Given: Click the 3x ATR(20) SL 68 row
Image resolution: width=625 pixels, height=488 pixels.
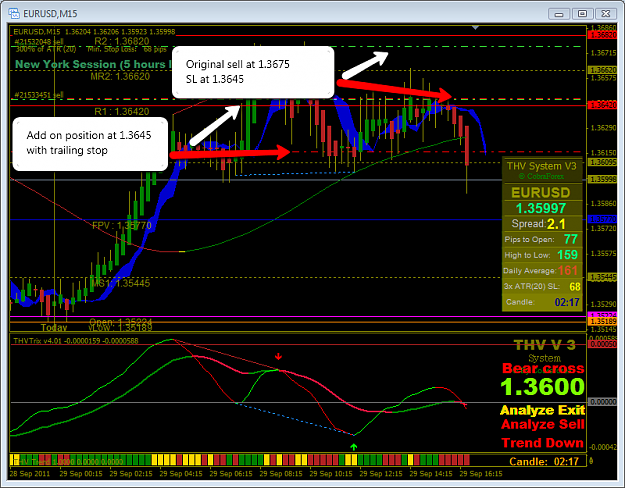Looking at the screenshot, I should click(542, 286).
